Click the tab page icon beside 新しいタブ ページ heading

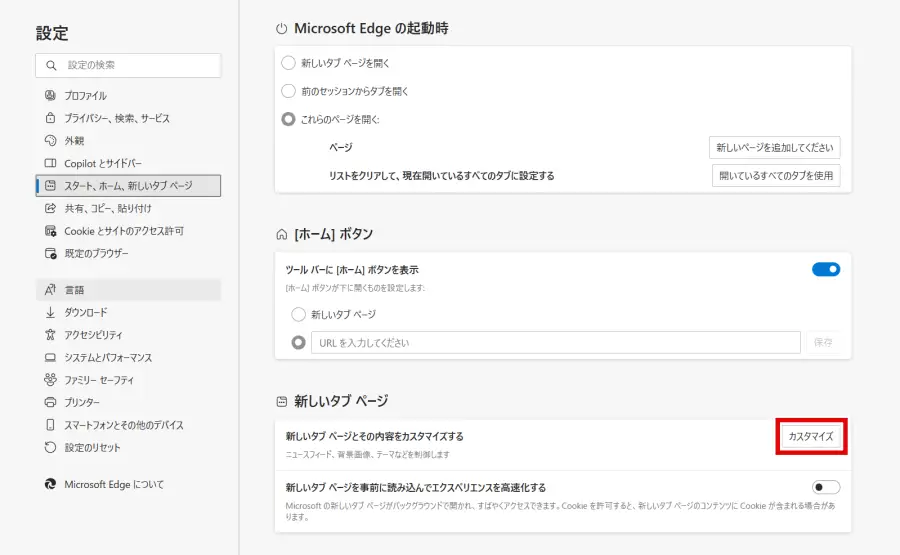[281, 401]
